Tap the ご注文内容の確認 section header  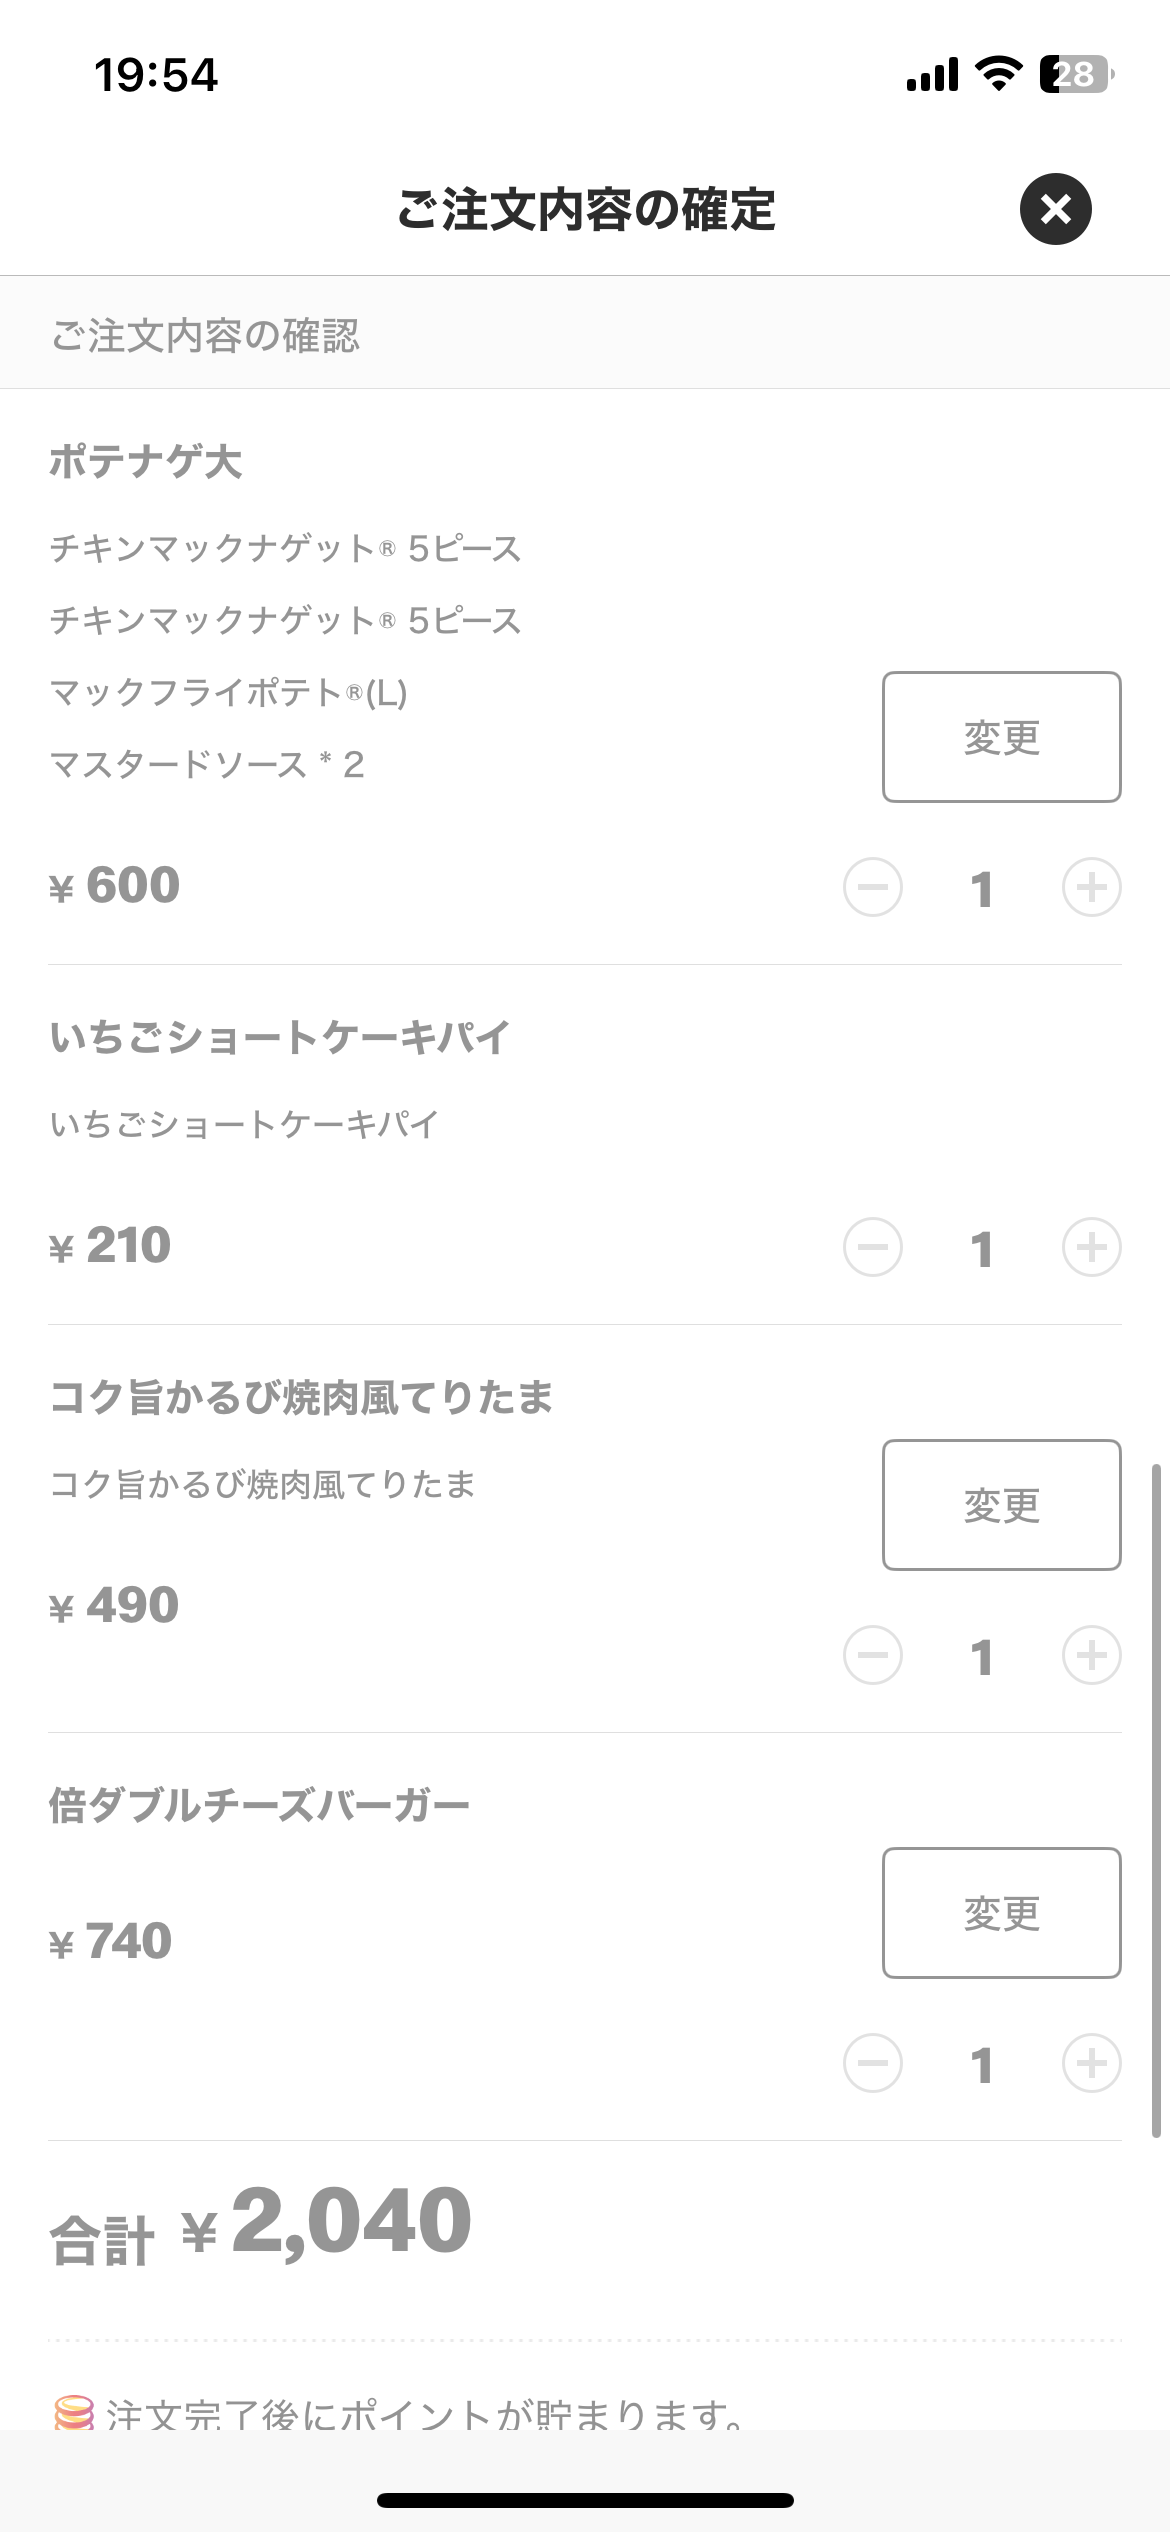coord(205,336)
